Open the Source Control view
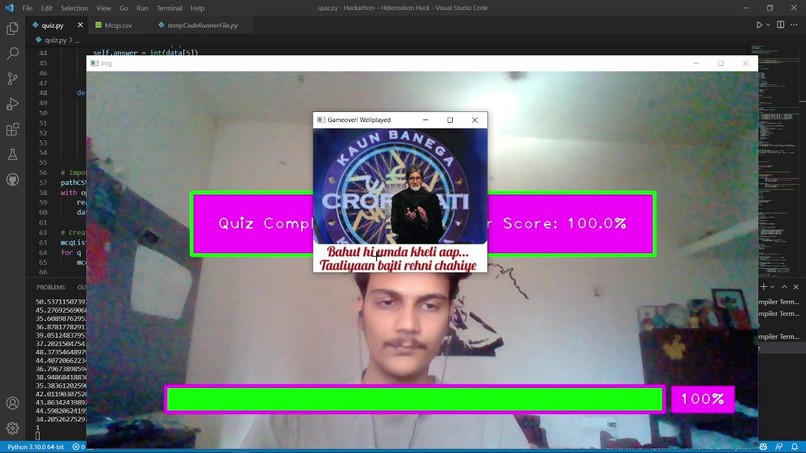 click(x=12, y=79)
